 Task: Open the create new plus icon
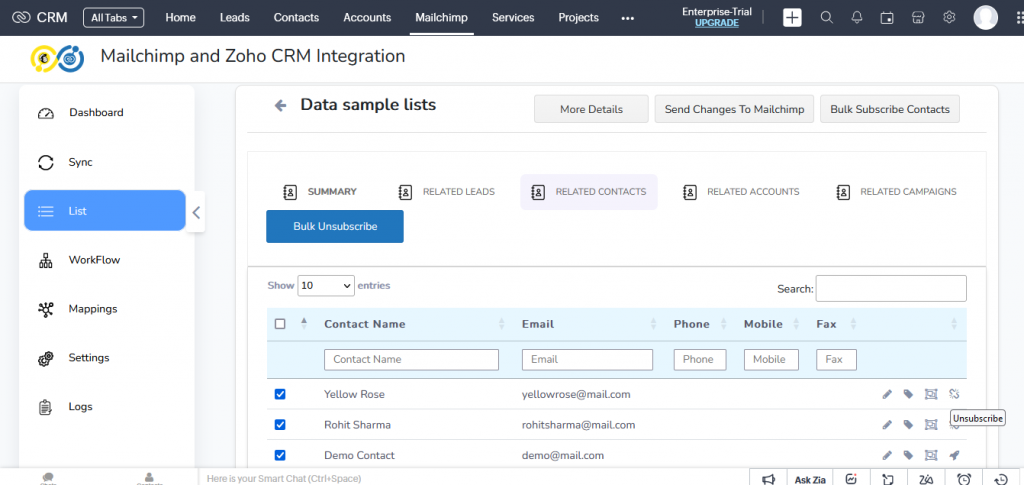(x=792, y=18)
